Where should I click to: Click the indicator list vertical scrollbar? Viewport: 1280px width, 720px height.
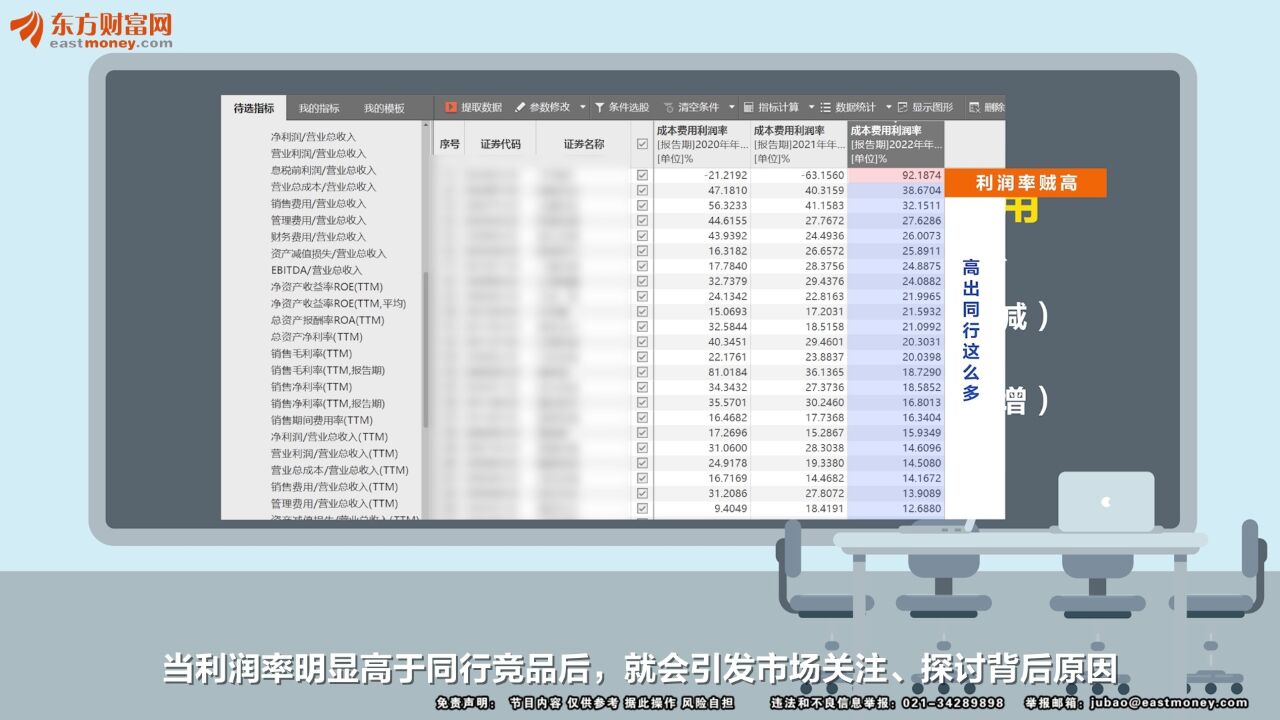pos(426,350)
